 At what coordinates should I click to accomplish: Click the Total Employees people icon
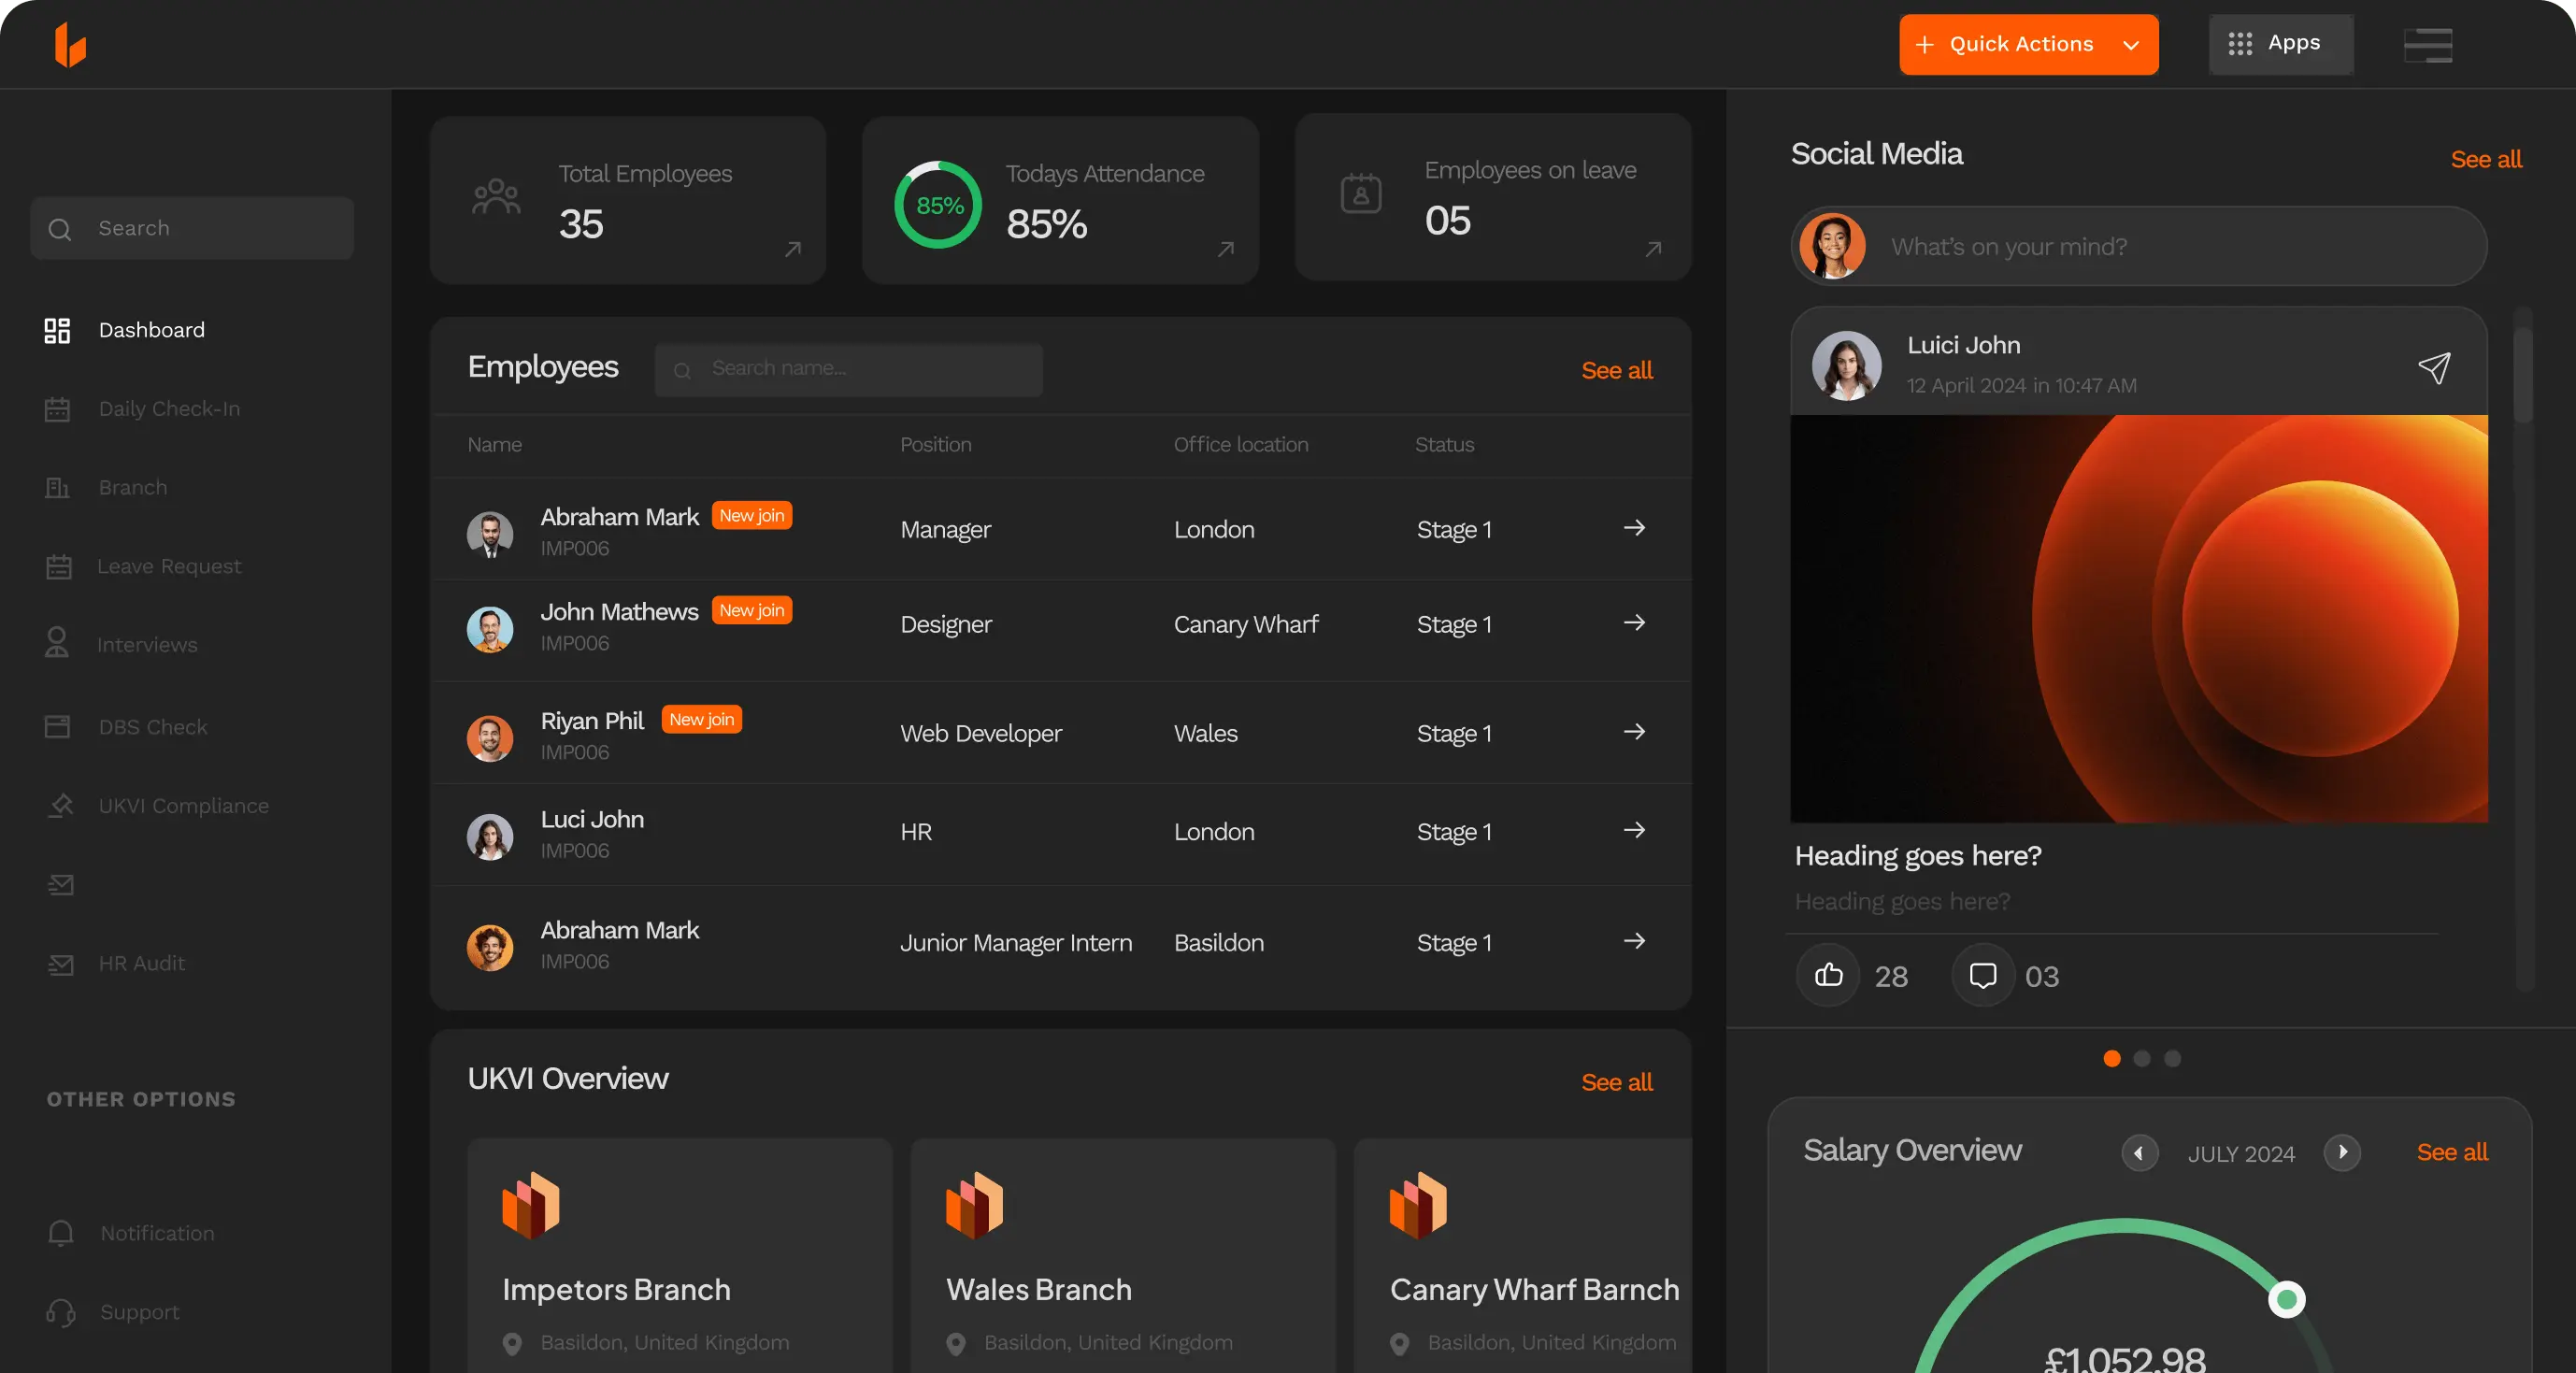click(x=496, y=196)
